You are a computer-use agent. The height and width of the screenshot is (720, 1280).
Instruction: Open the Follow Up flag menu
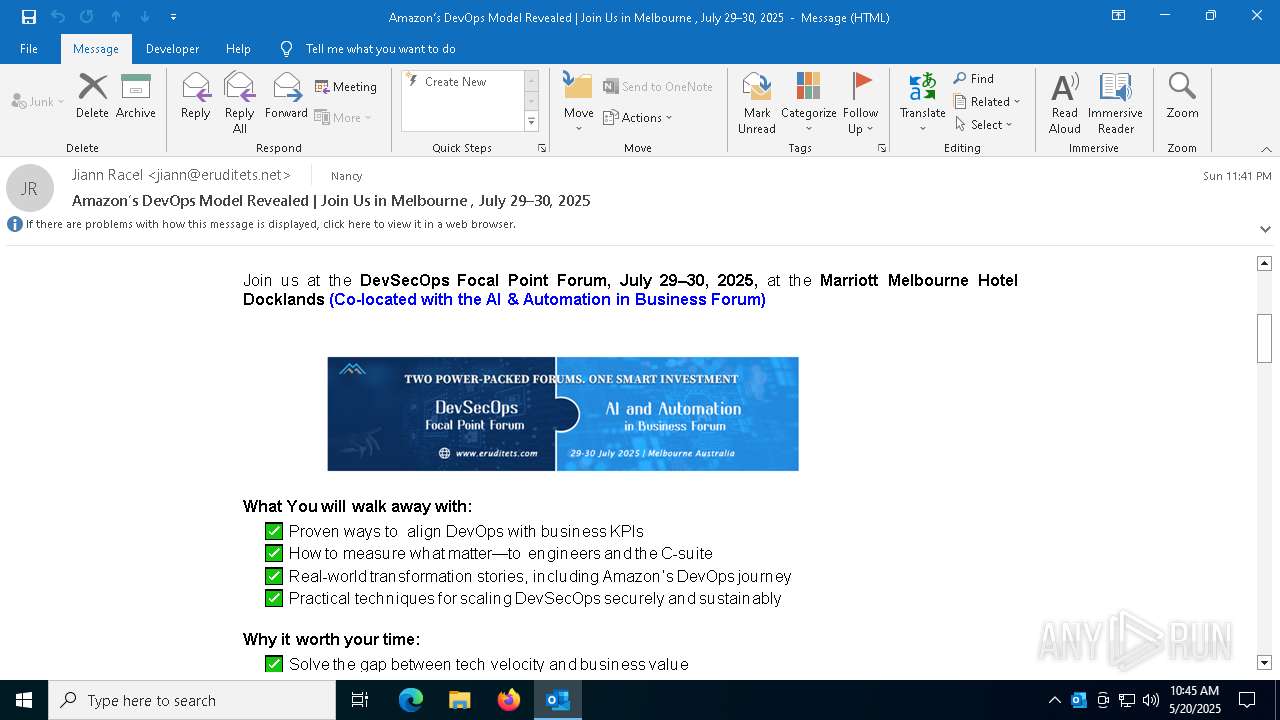860,103
